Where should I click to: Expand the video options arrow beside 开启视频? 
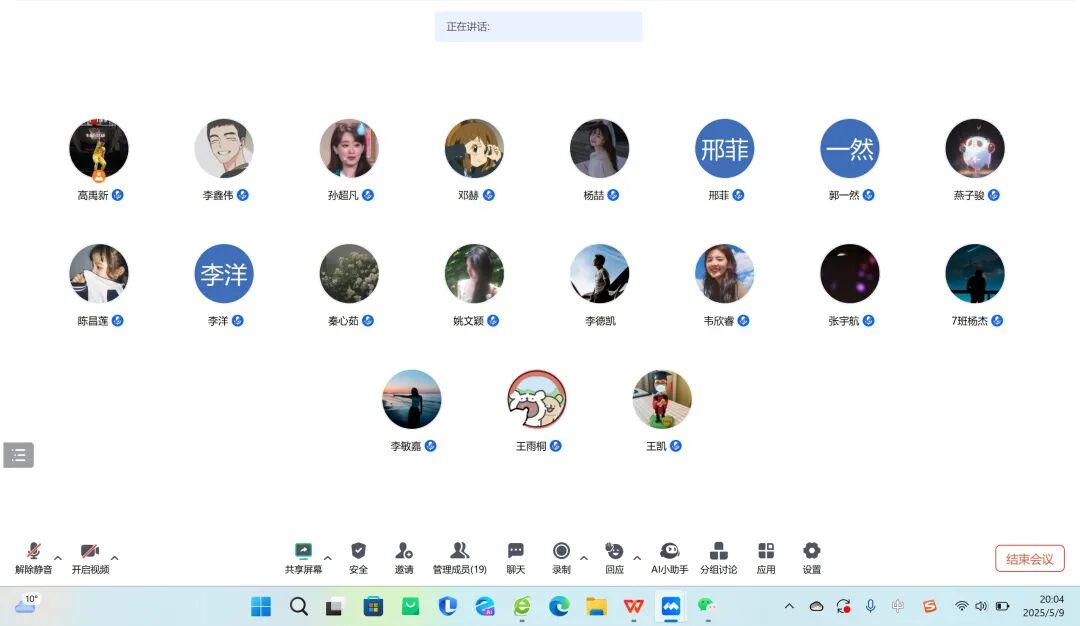114,558
